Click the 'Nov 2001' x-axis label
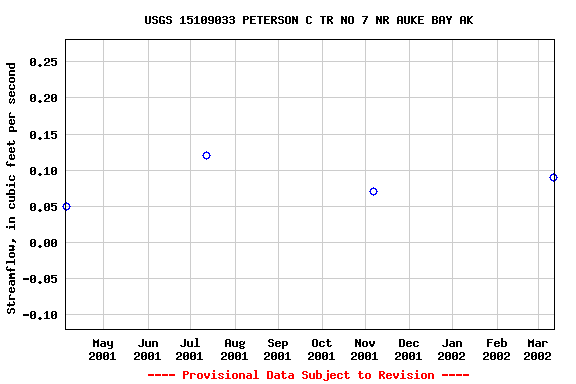This screenshot has width=576, height=384. (x=364, y=349)
